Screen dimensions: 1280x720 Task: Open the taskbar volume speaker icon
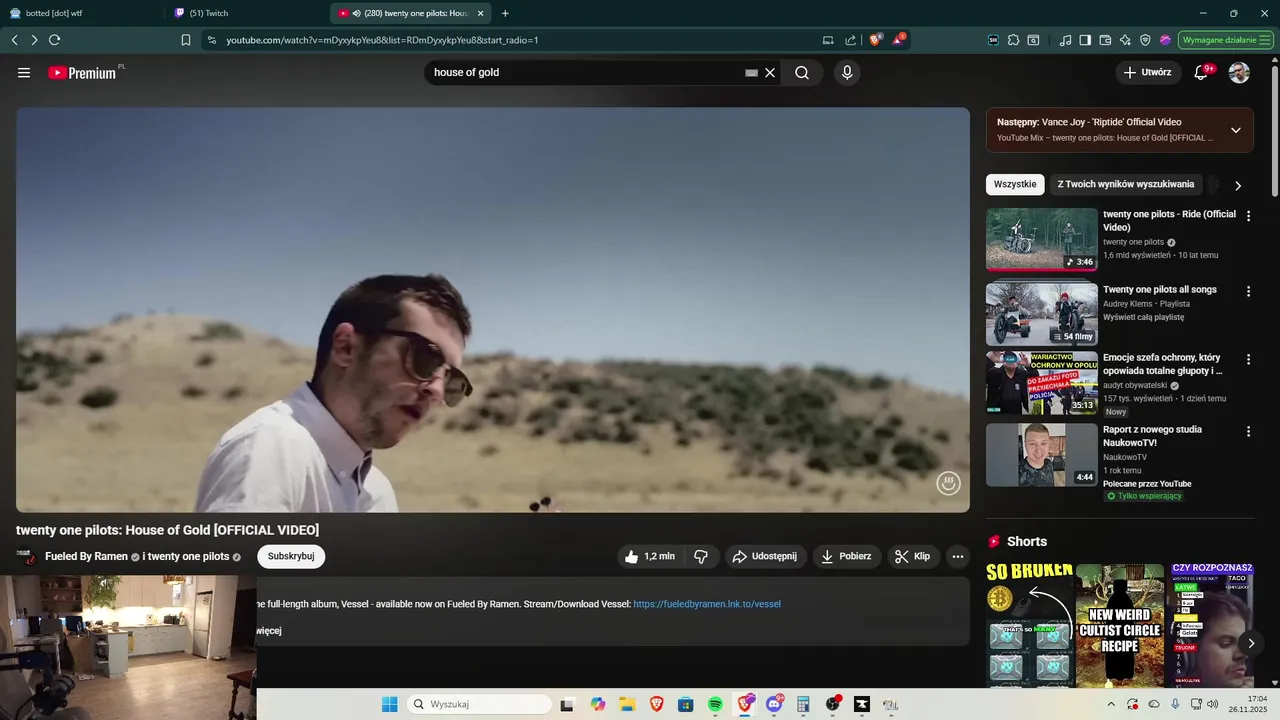pos(1212,704)
